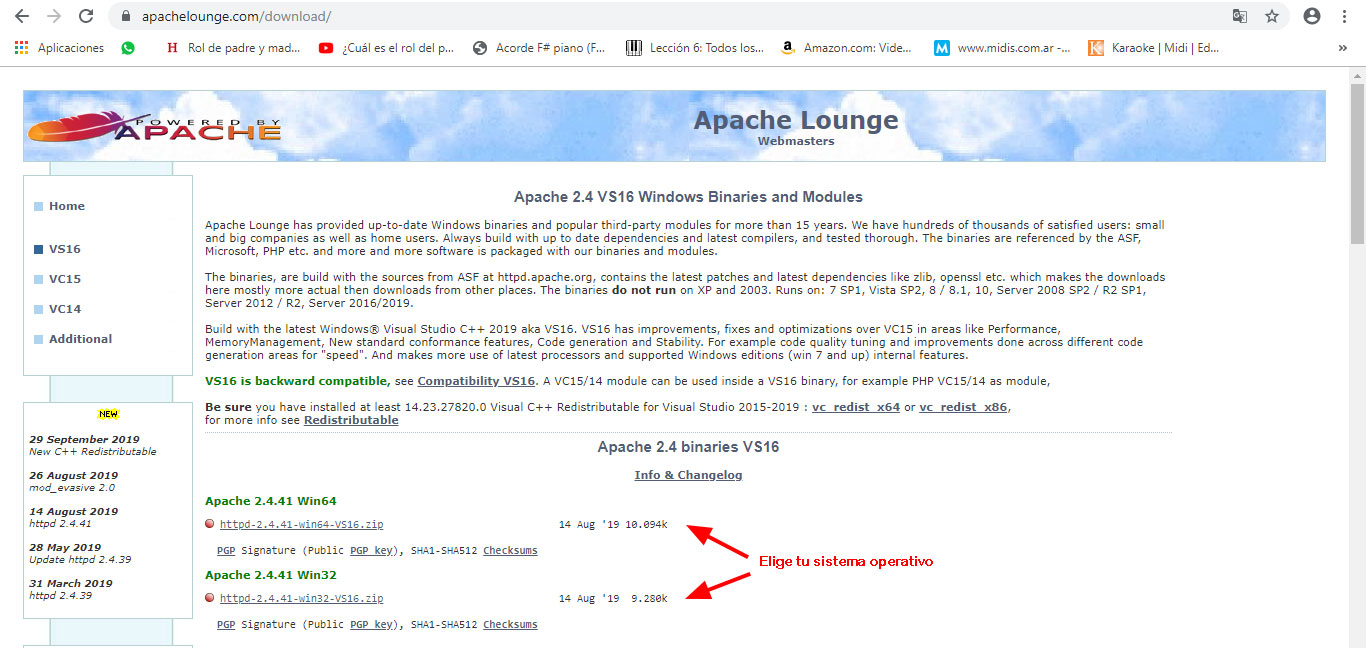The height and width of the screenshot is (648, 1366).
Task: Reload the page with refresh icon
Action: pos(86,17)
